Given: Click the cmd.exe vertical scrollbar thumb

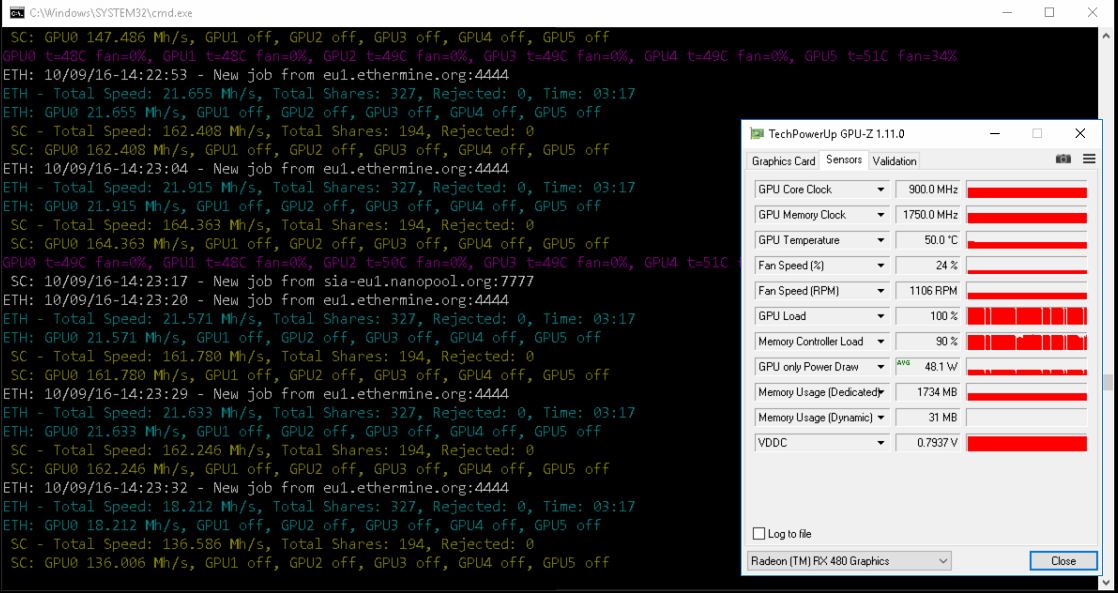Looking at the screenshot, I should click(x=1107, y=383).
